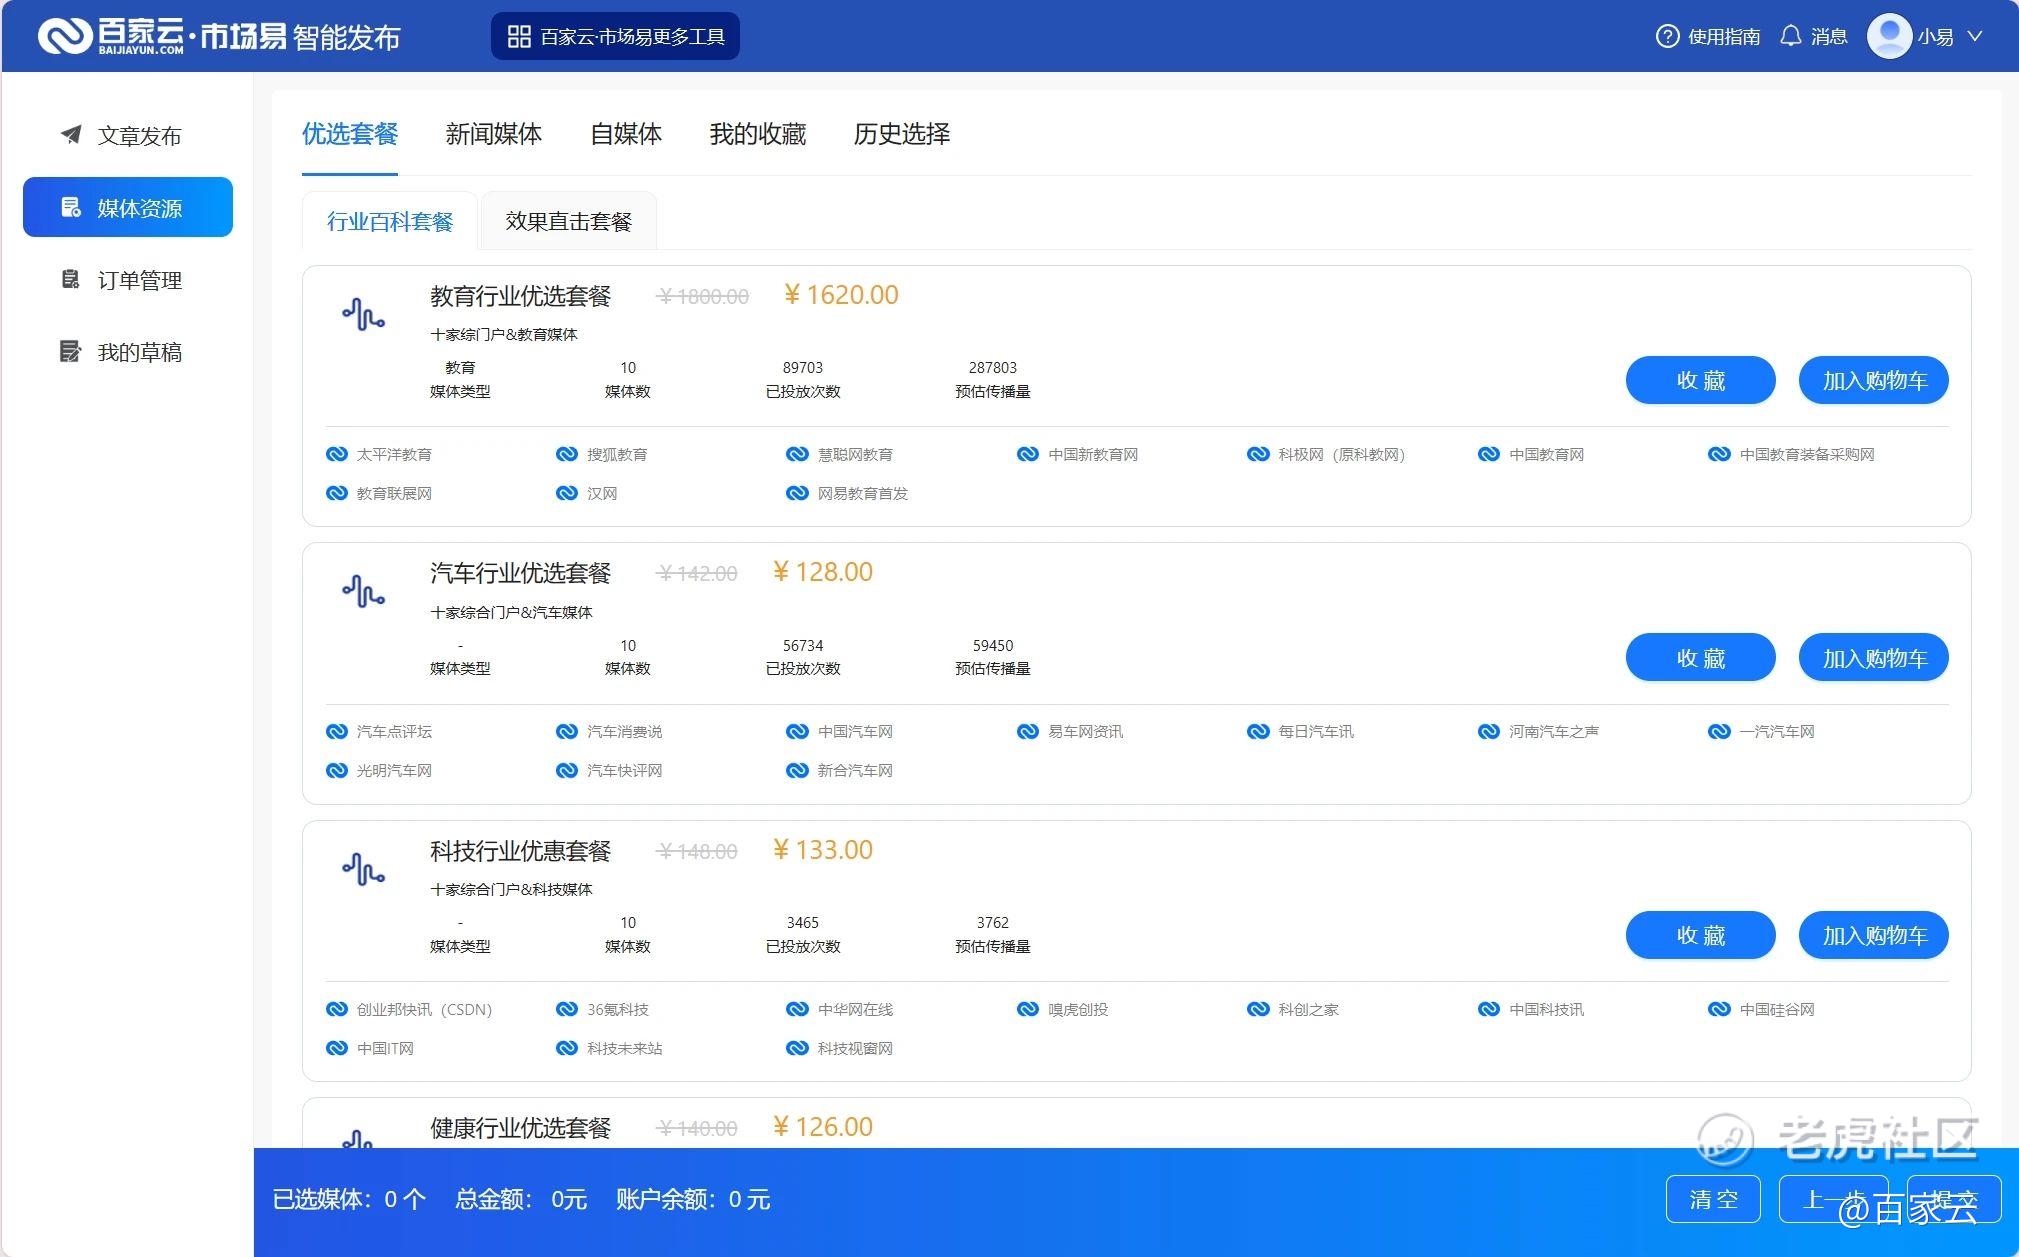Open the 我的收藏 tab
The width and height of the screenshot is (2019, 1257).
(x=757, y=134)
